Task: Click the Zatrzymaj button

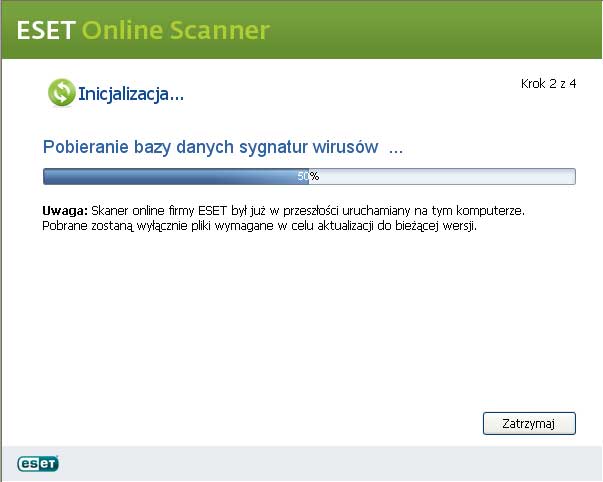Action: tap(529, 424)
